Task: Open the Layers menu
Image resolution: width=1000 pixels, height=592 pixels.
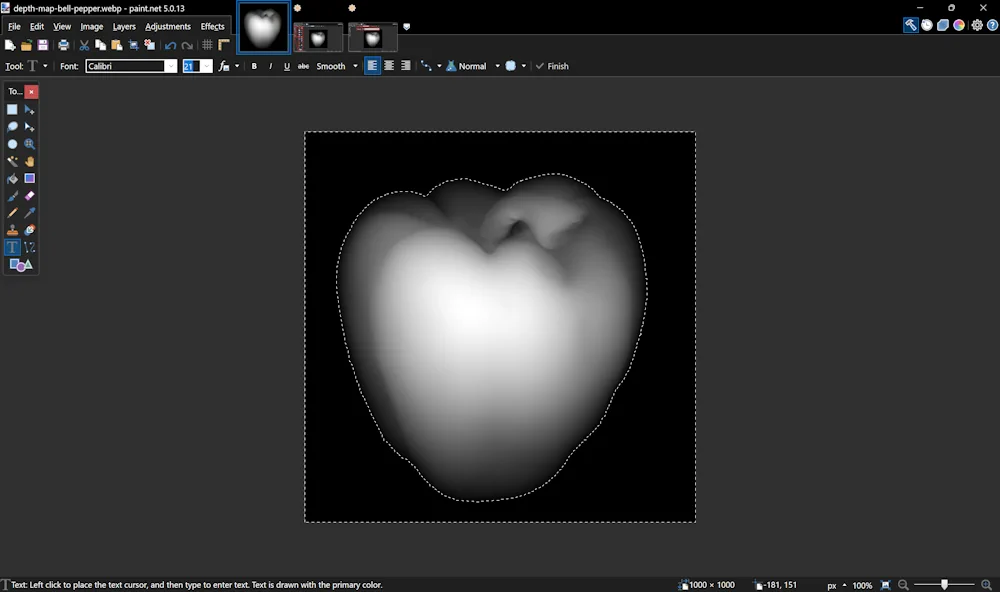Action: click(124, 27)
